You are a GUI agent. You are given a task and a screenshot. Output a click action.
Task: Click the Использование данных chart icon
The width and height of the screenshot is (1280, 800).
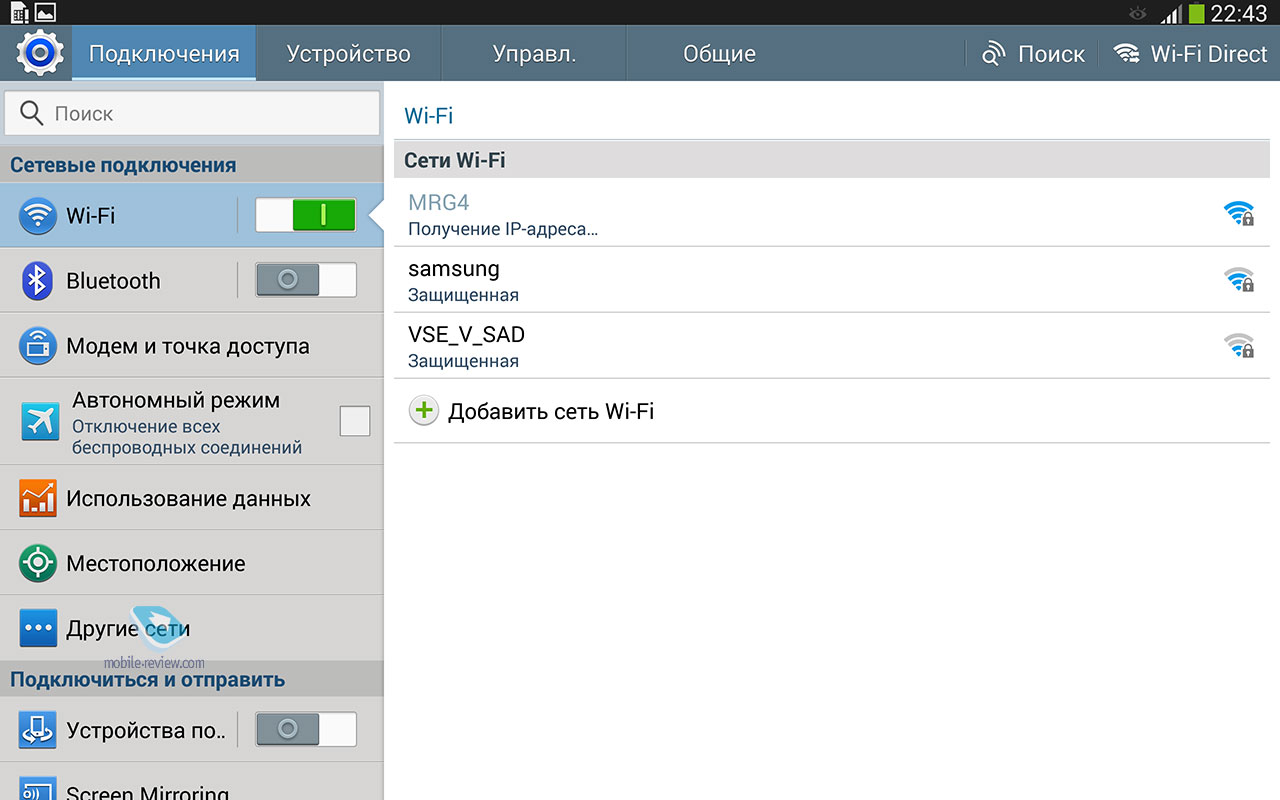point(38,498)
